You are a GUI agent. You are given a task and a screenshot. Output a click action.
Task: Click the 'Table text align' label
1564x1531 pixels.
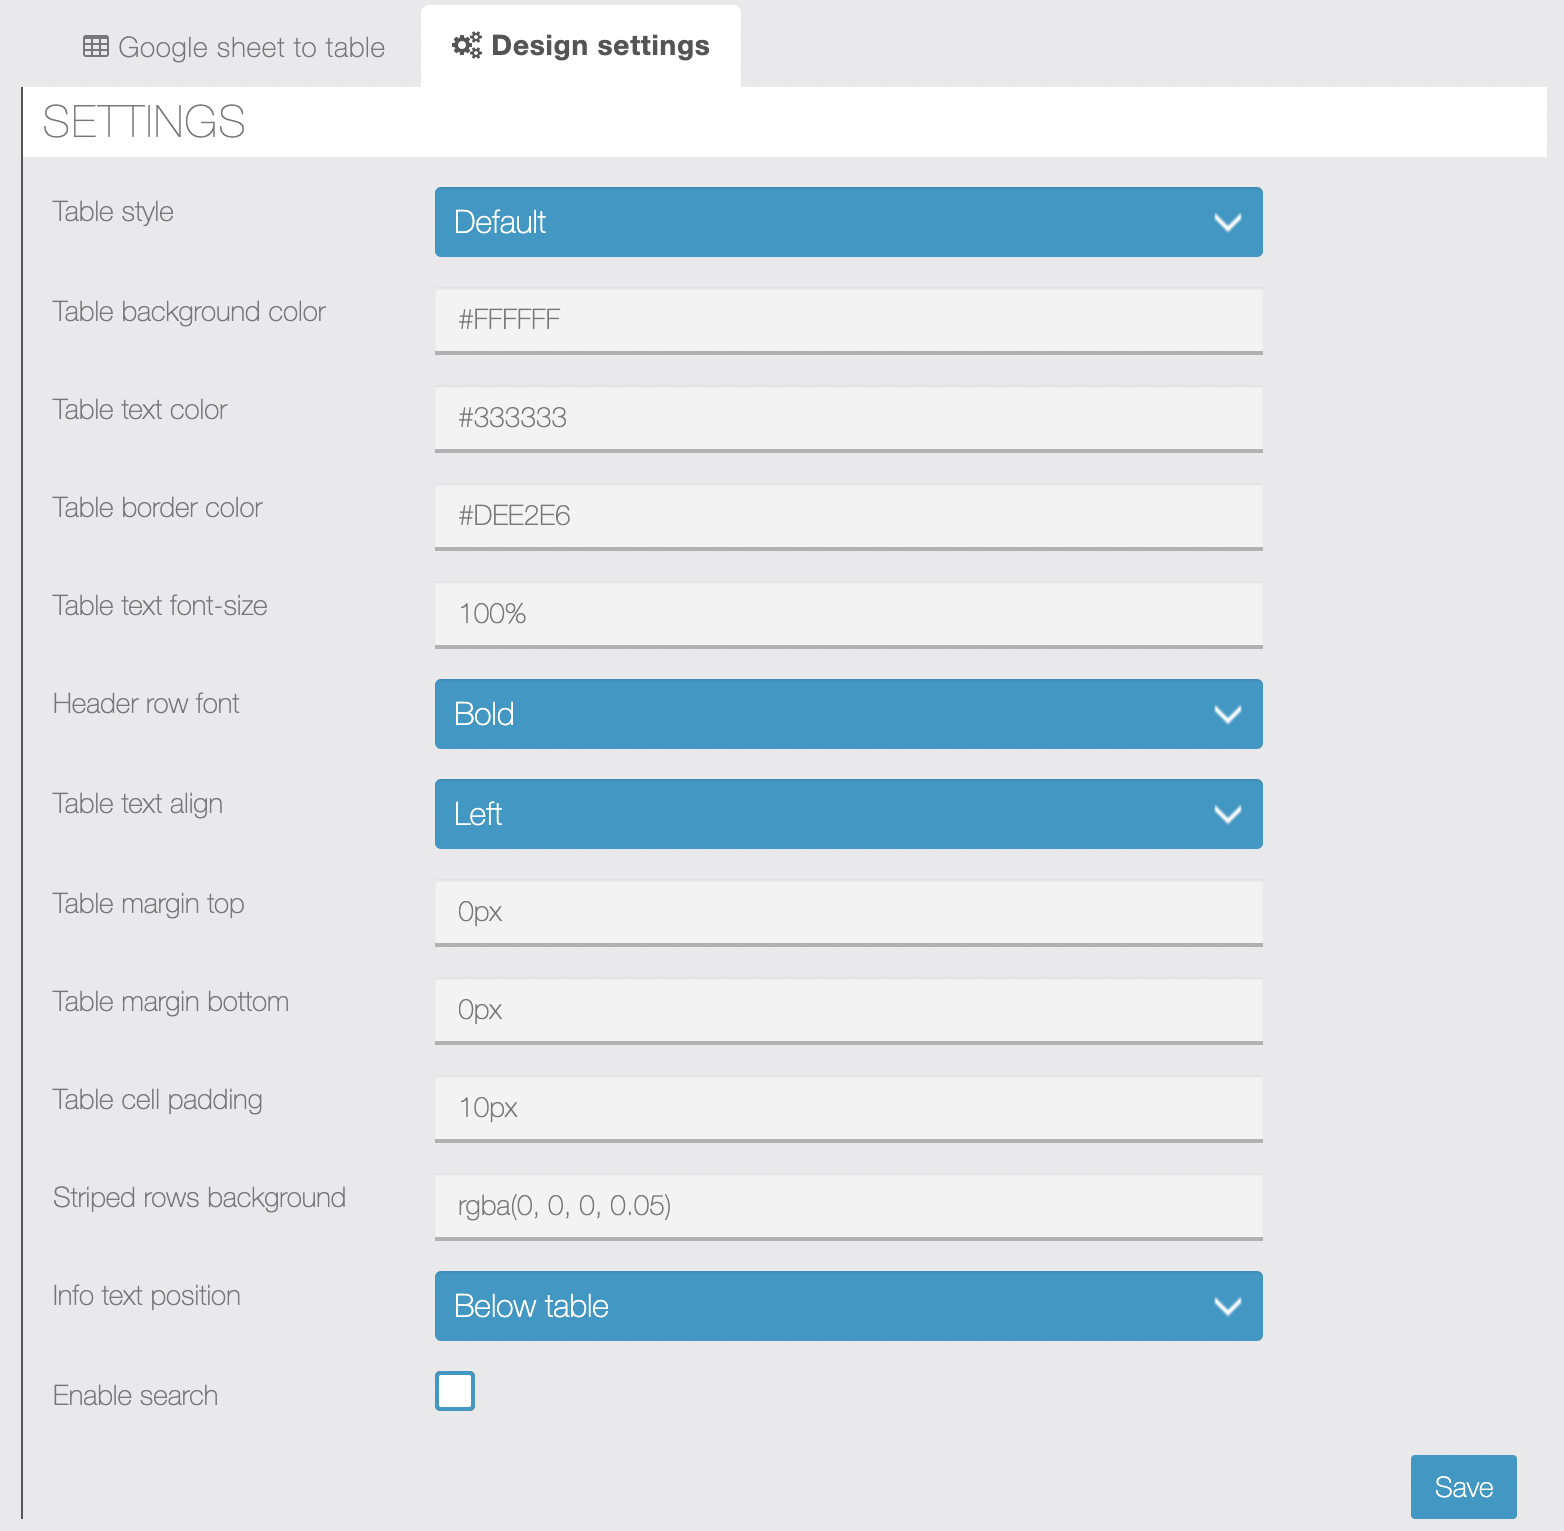coord(137,804)
